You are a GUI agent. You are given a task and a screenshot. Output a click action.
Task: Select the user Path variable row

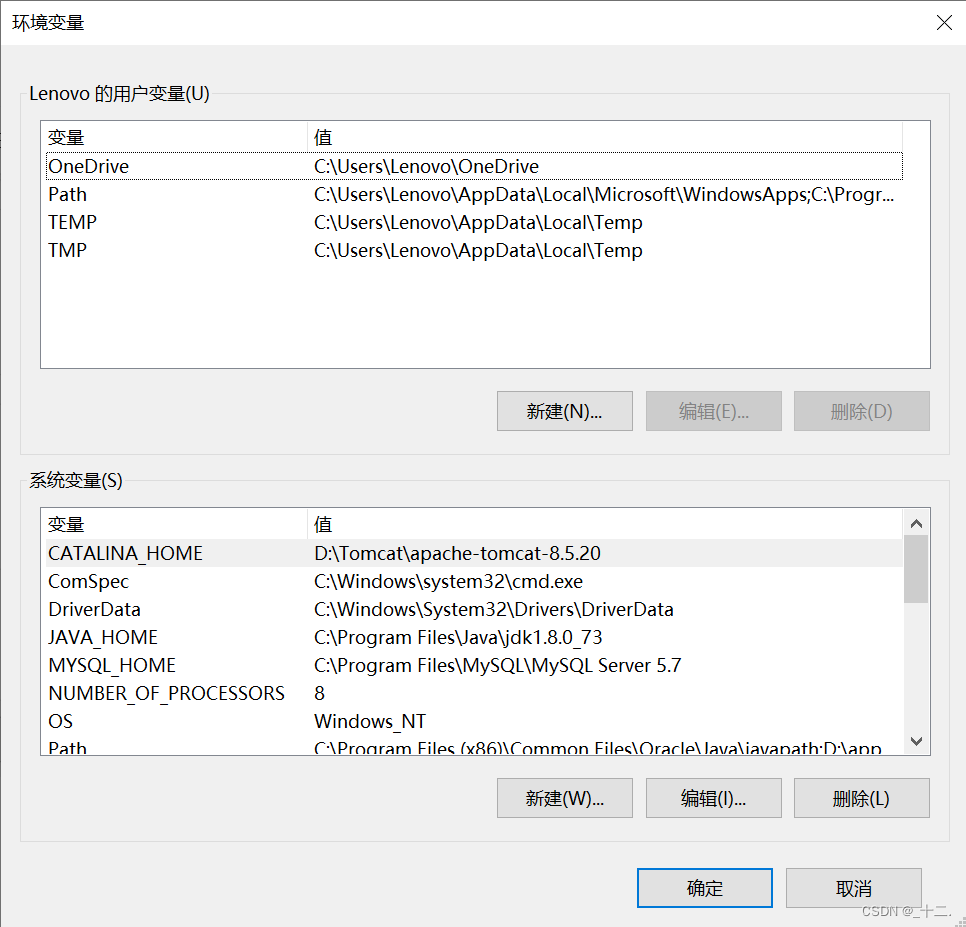[x=474, y=194]
